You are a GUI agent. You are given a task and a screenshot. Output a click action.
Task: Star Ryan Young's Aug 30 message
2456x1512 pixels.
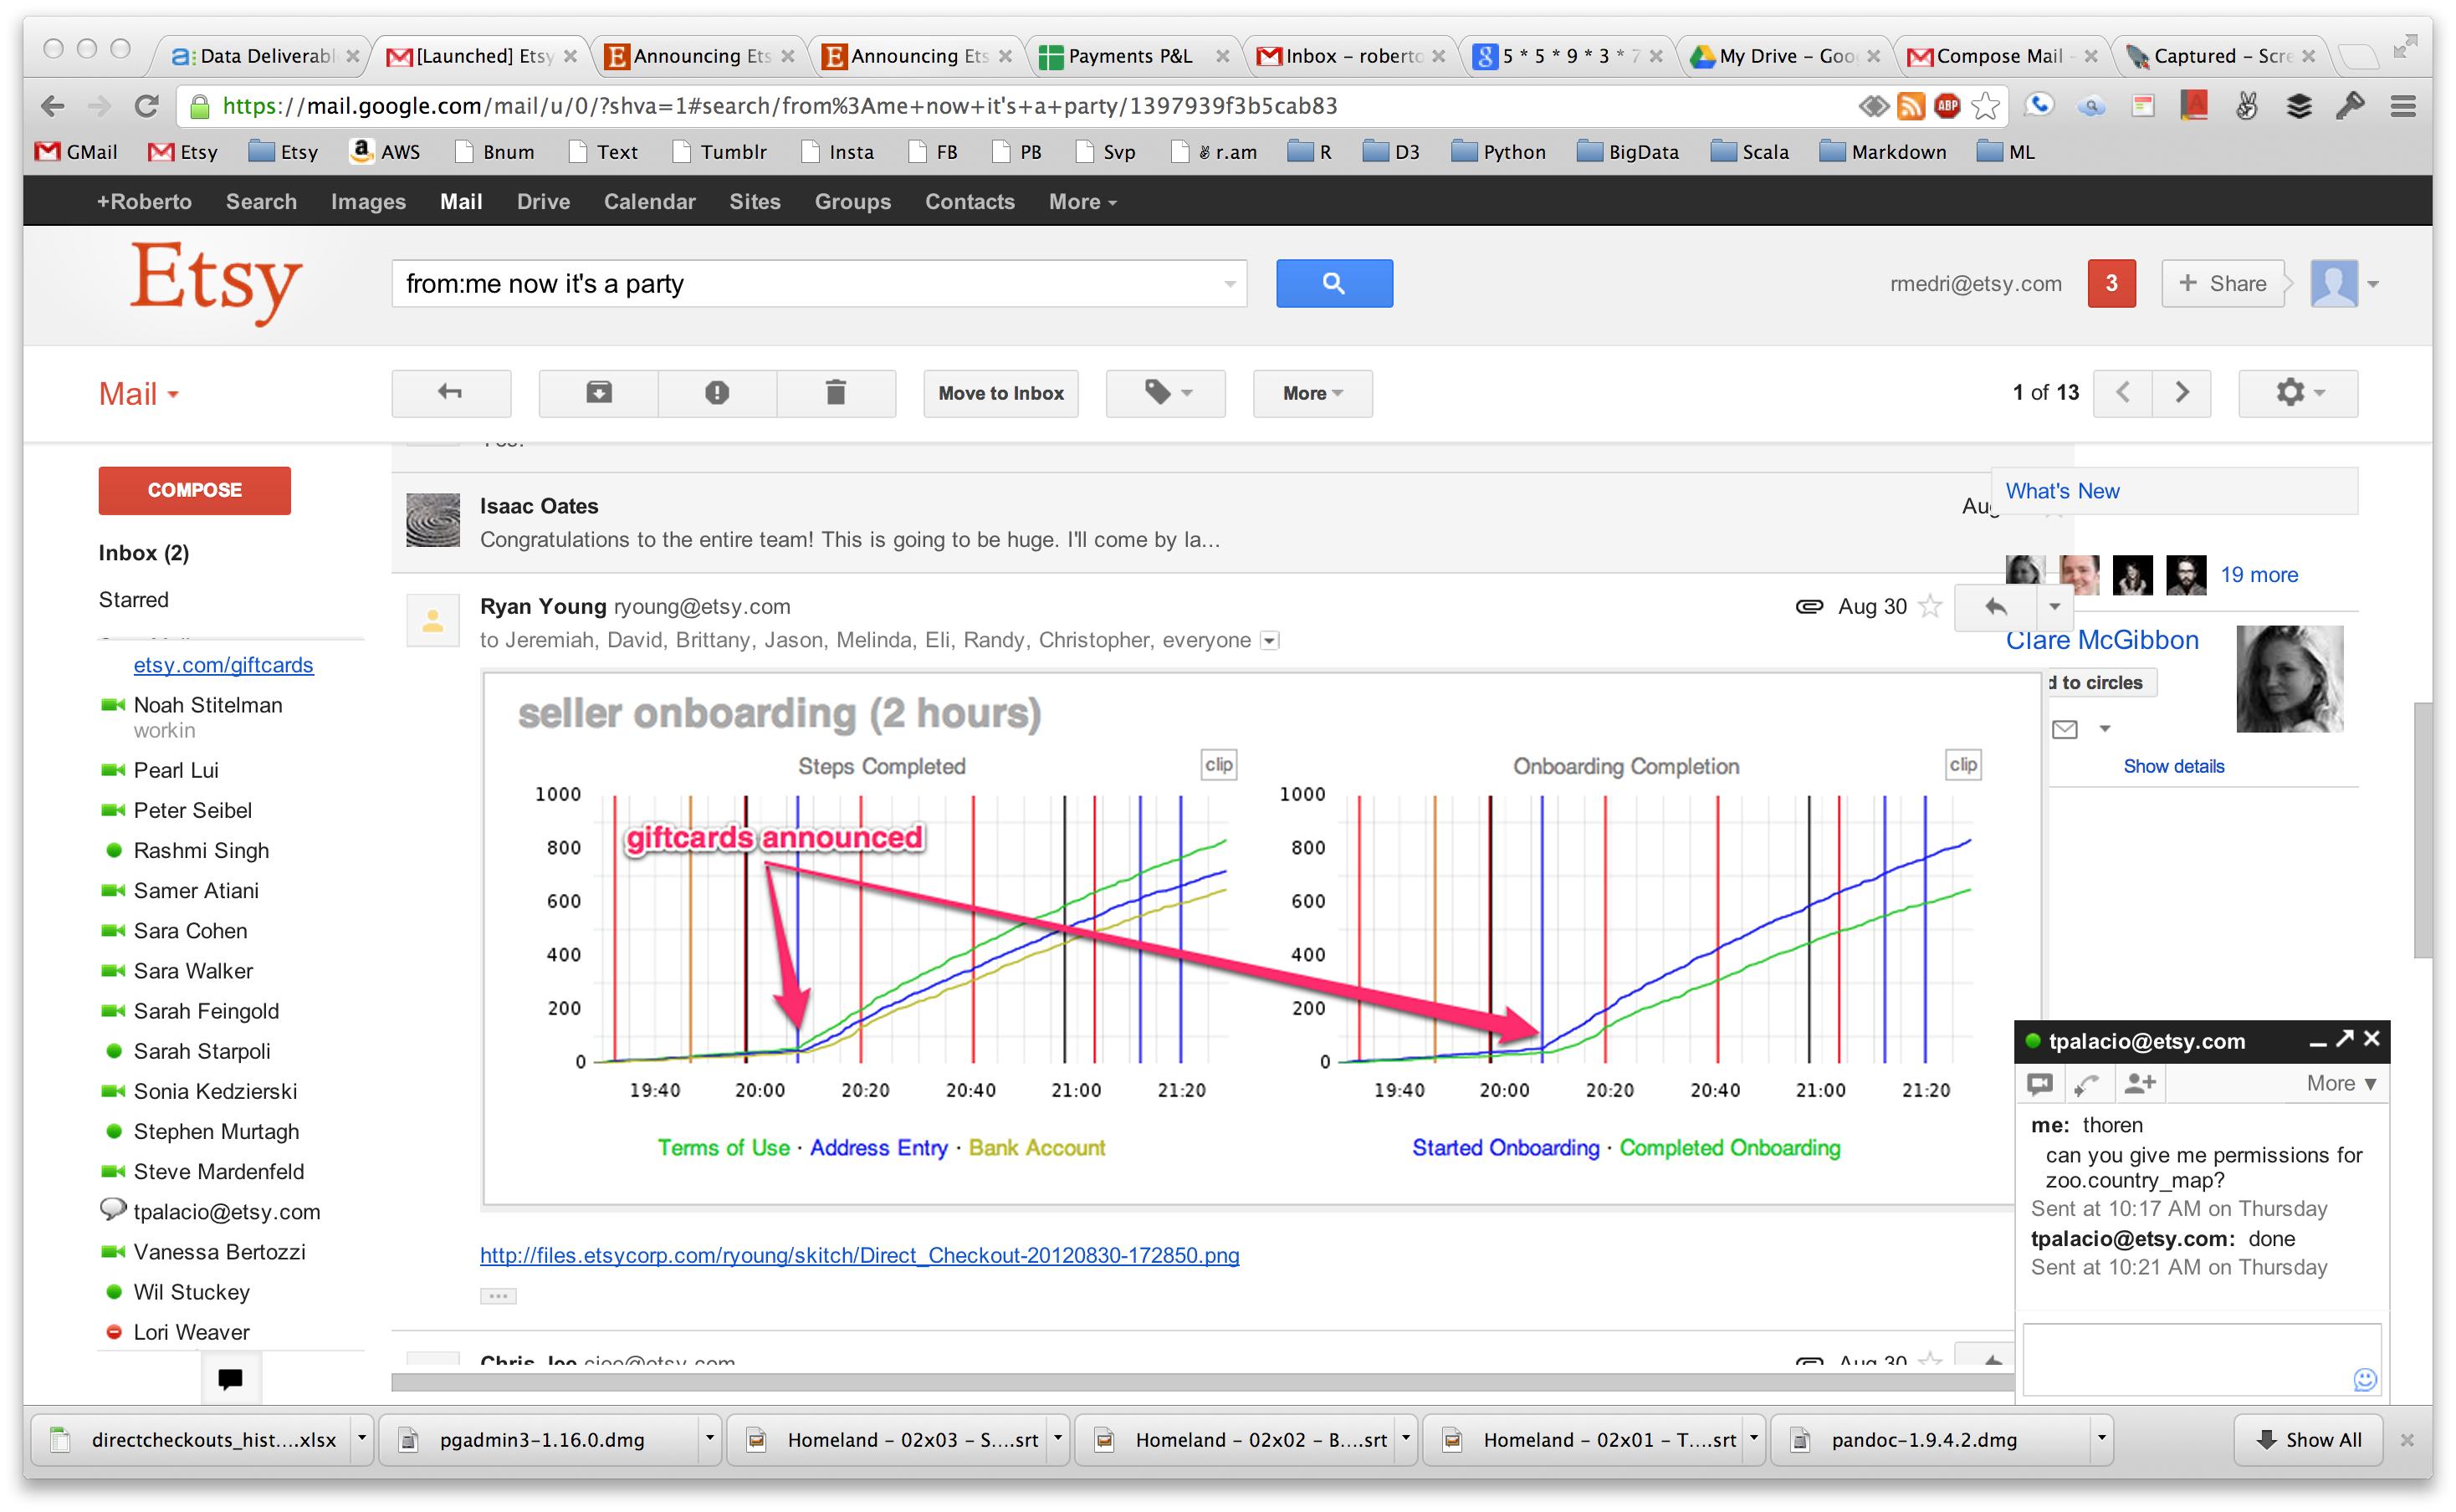click(1931, 607)
